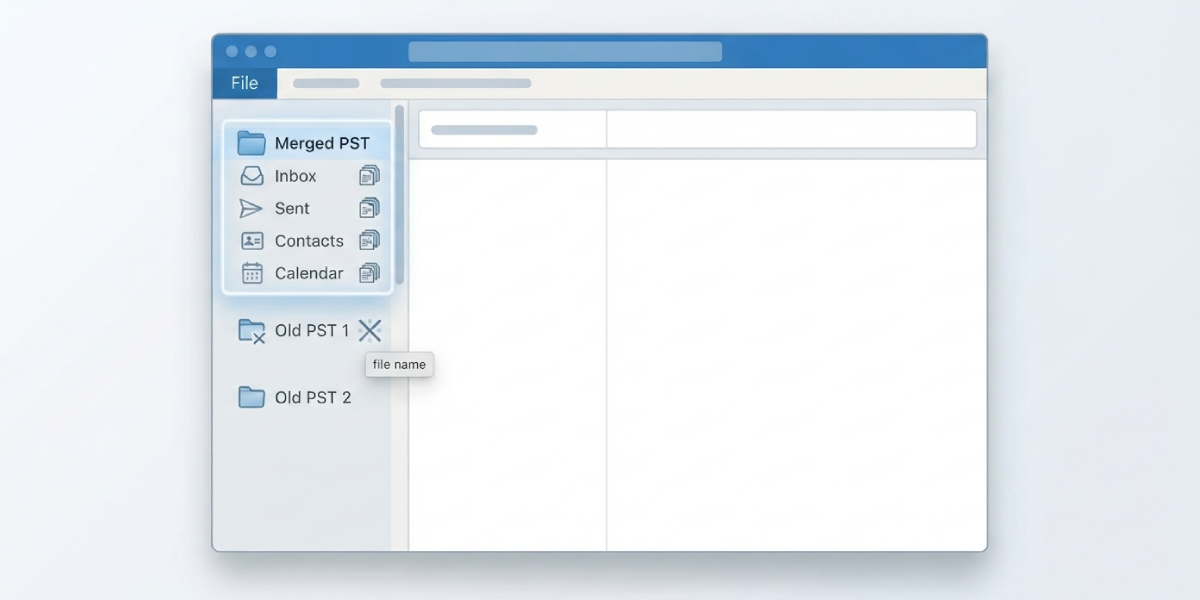Click the documents icon beside Sent
Image resolution: width=1200 pixels, height=600 pixels.
pos(370,208)
